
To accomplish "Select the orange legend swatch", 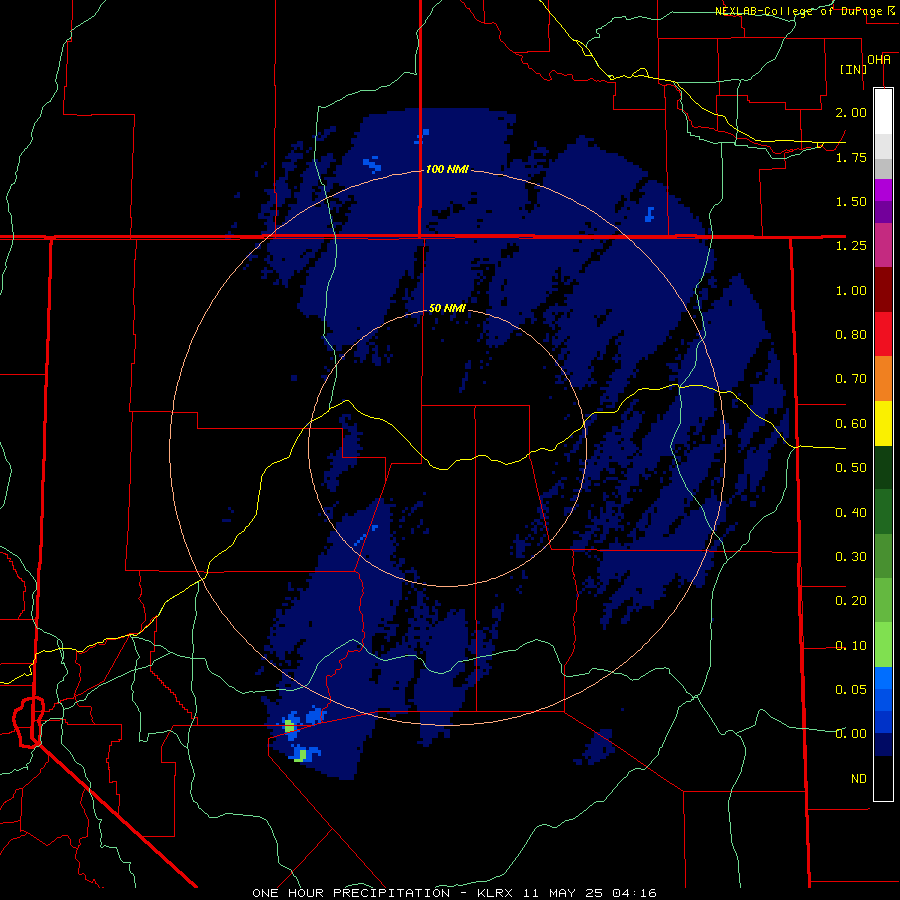I will pyautogui.click(x=883, y=379).
